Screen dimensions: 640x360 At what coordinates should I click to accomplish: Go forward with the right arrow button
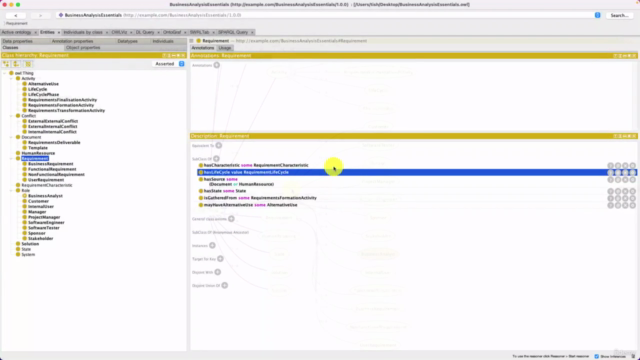point(40,16)
